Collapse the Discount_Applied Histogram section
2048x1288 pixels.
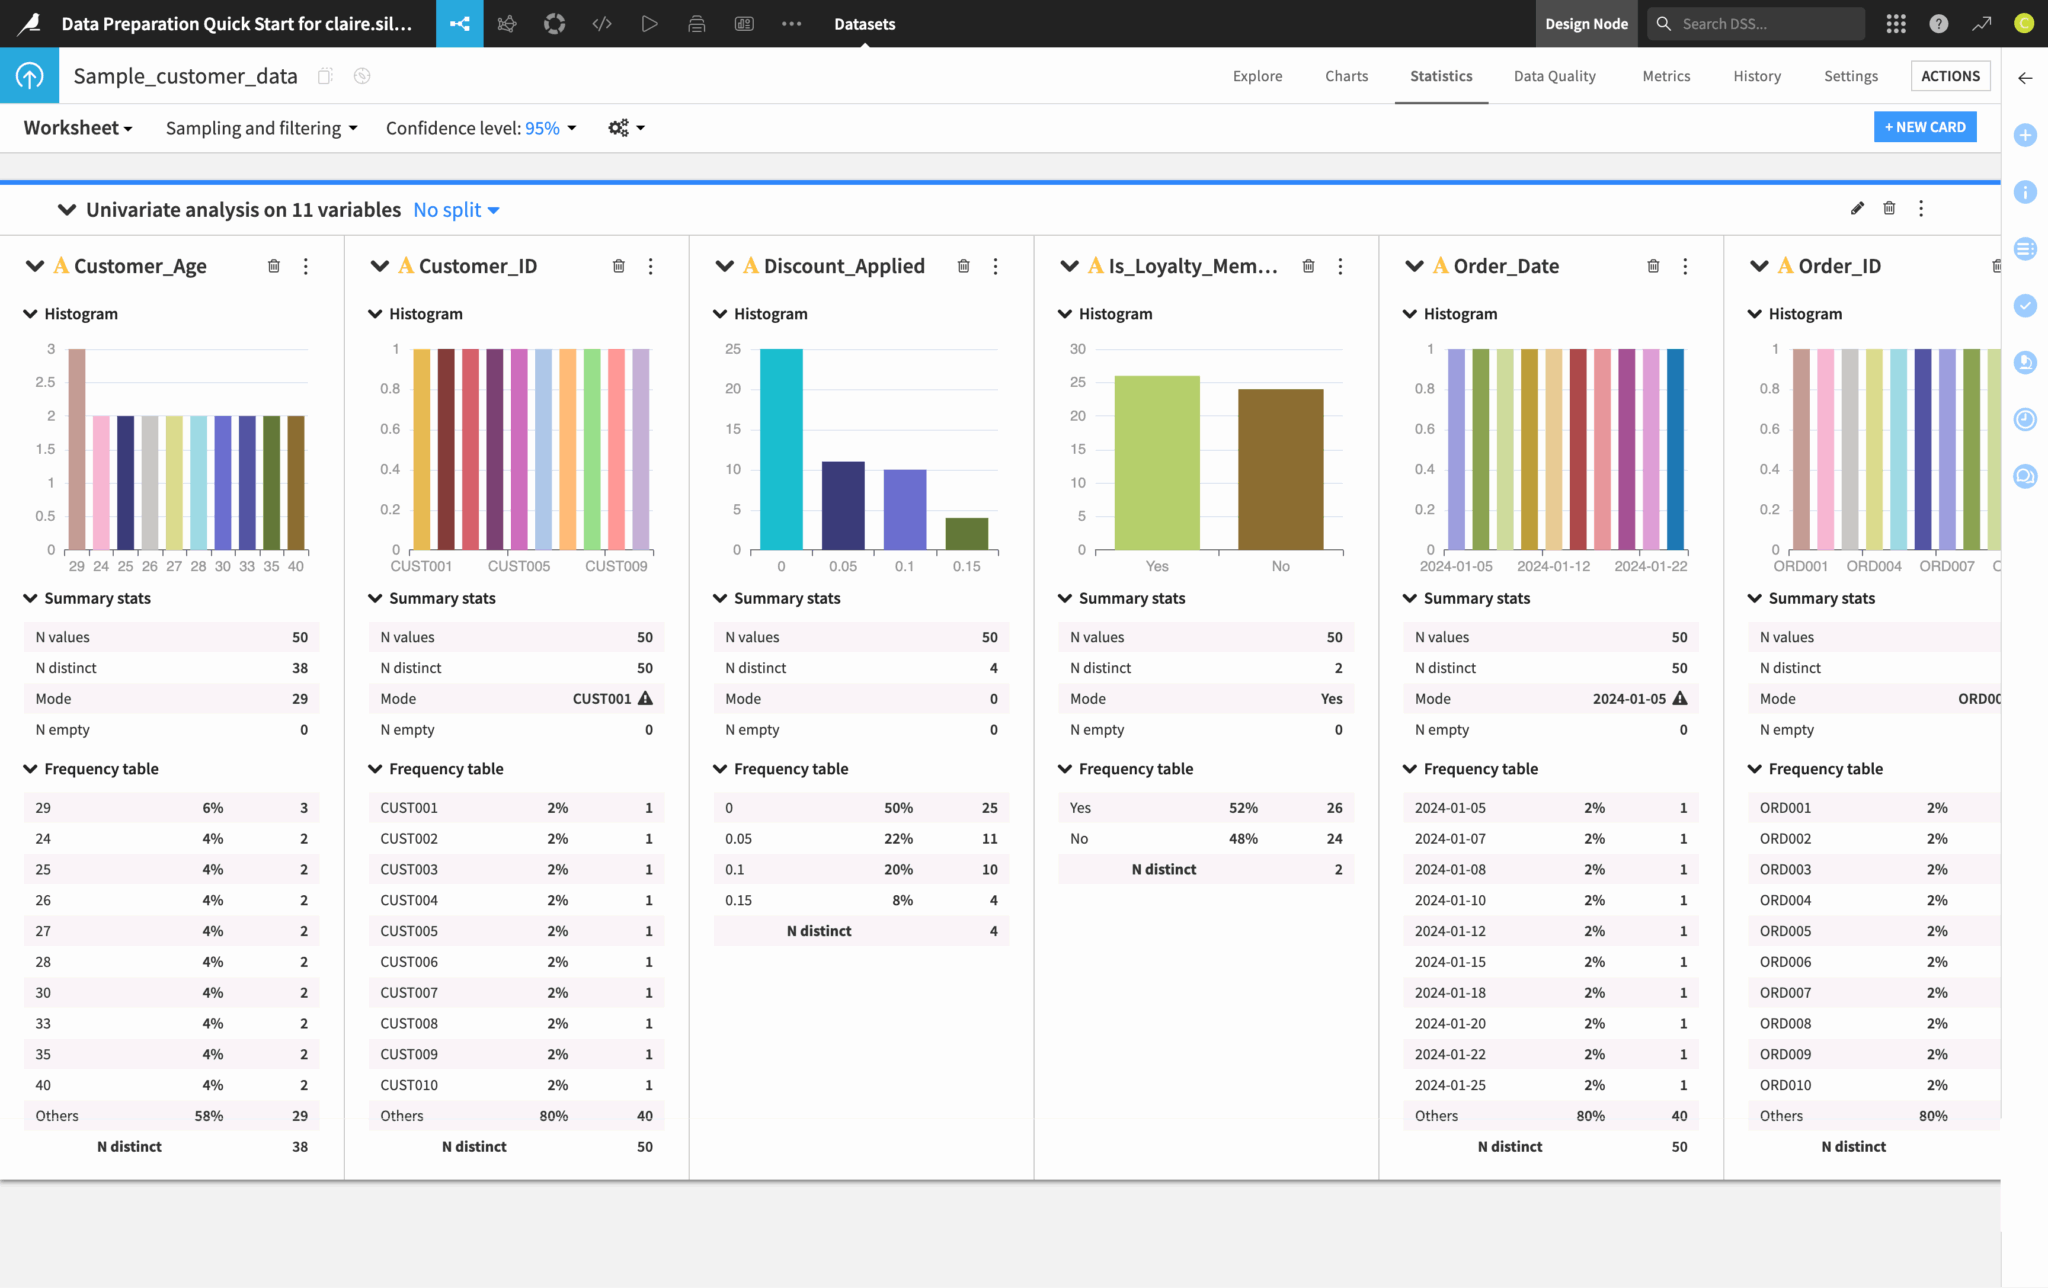coord(720,313)
